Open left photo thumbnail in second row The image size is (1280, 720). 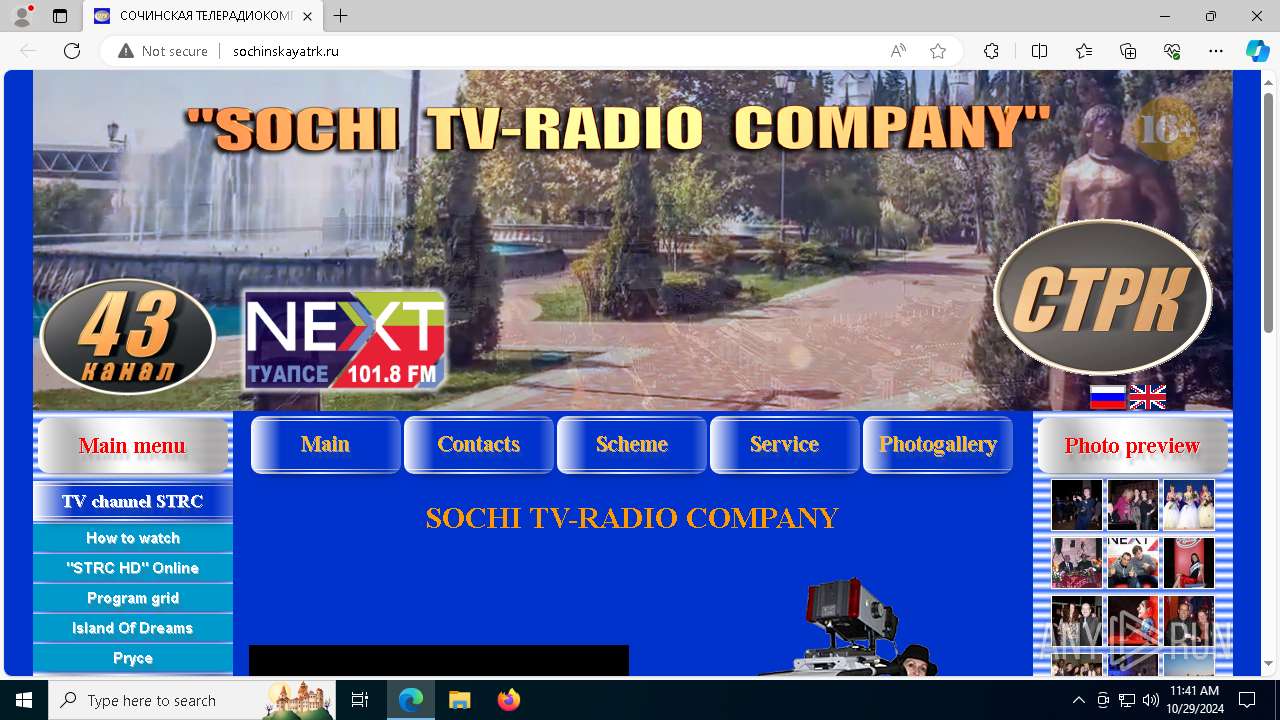[1077, 563]
